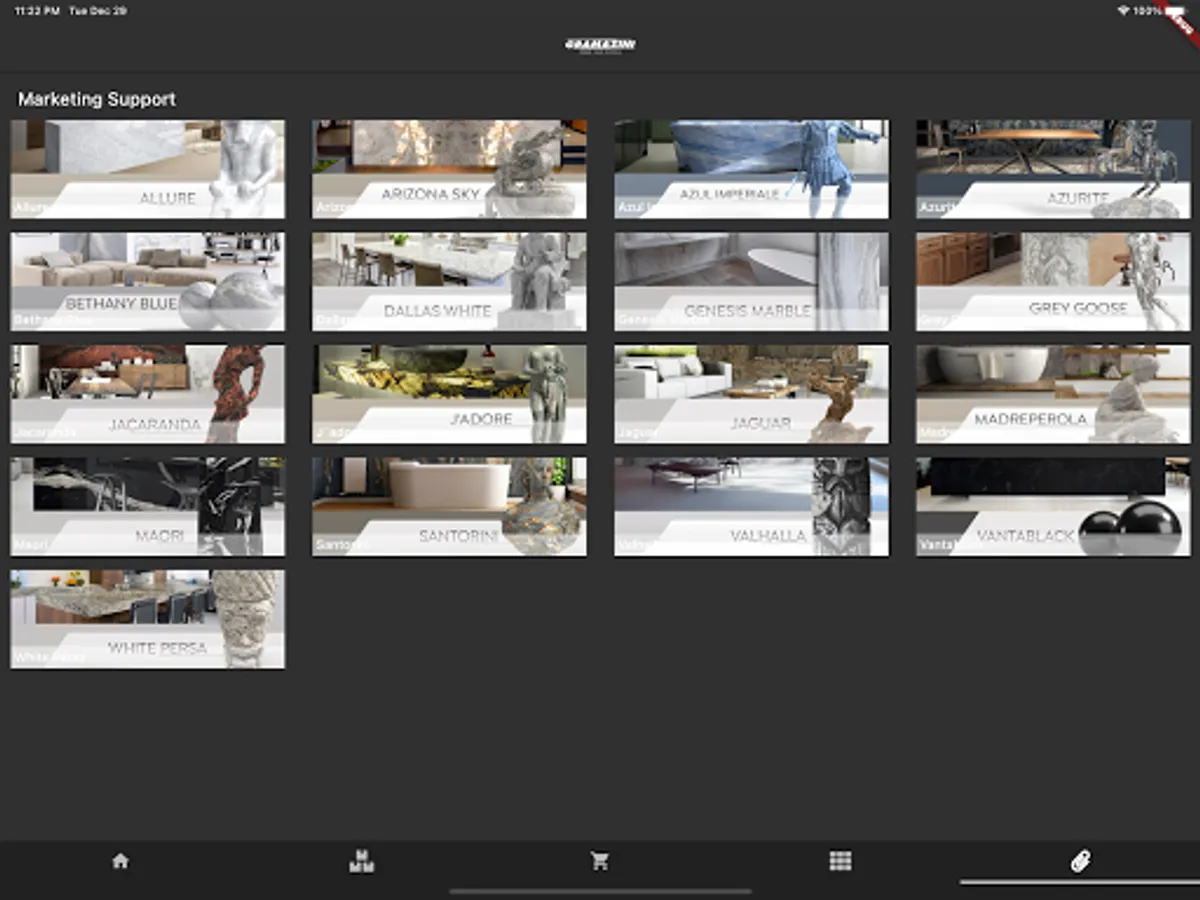Open the Allure marketing tile
The width and height of the screenshot is (1200, 900).
point(147,169)
